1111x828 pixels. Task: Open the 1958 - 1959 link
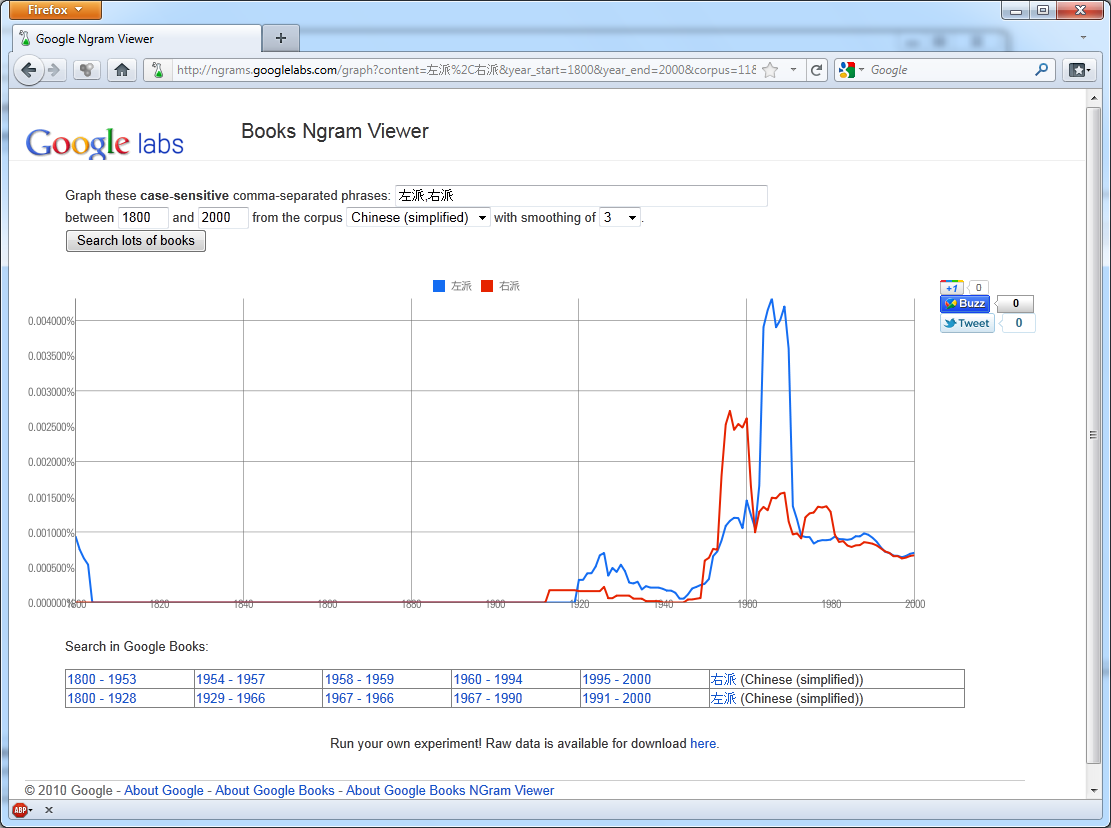[x=359, y=679]
